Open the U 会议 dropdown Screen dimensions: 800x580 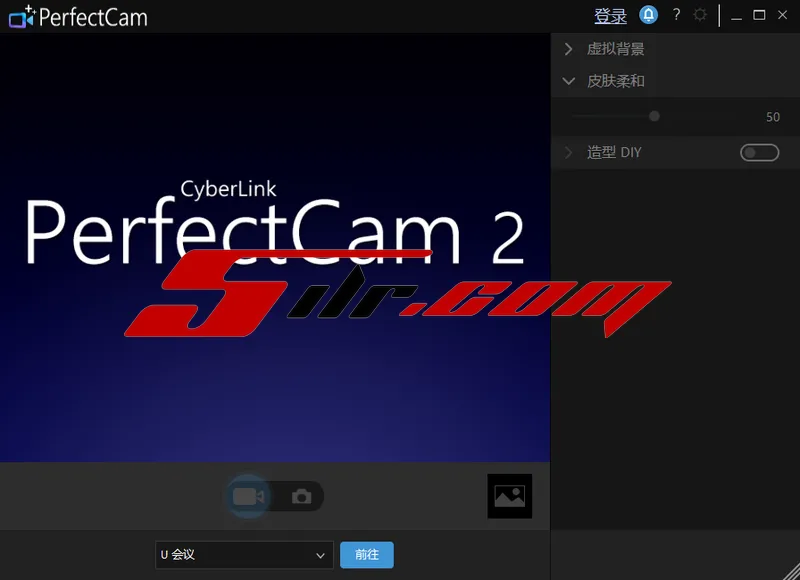point(244,555)
